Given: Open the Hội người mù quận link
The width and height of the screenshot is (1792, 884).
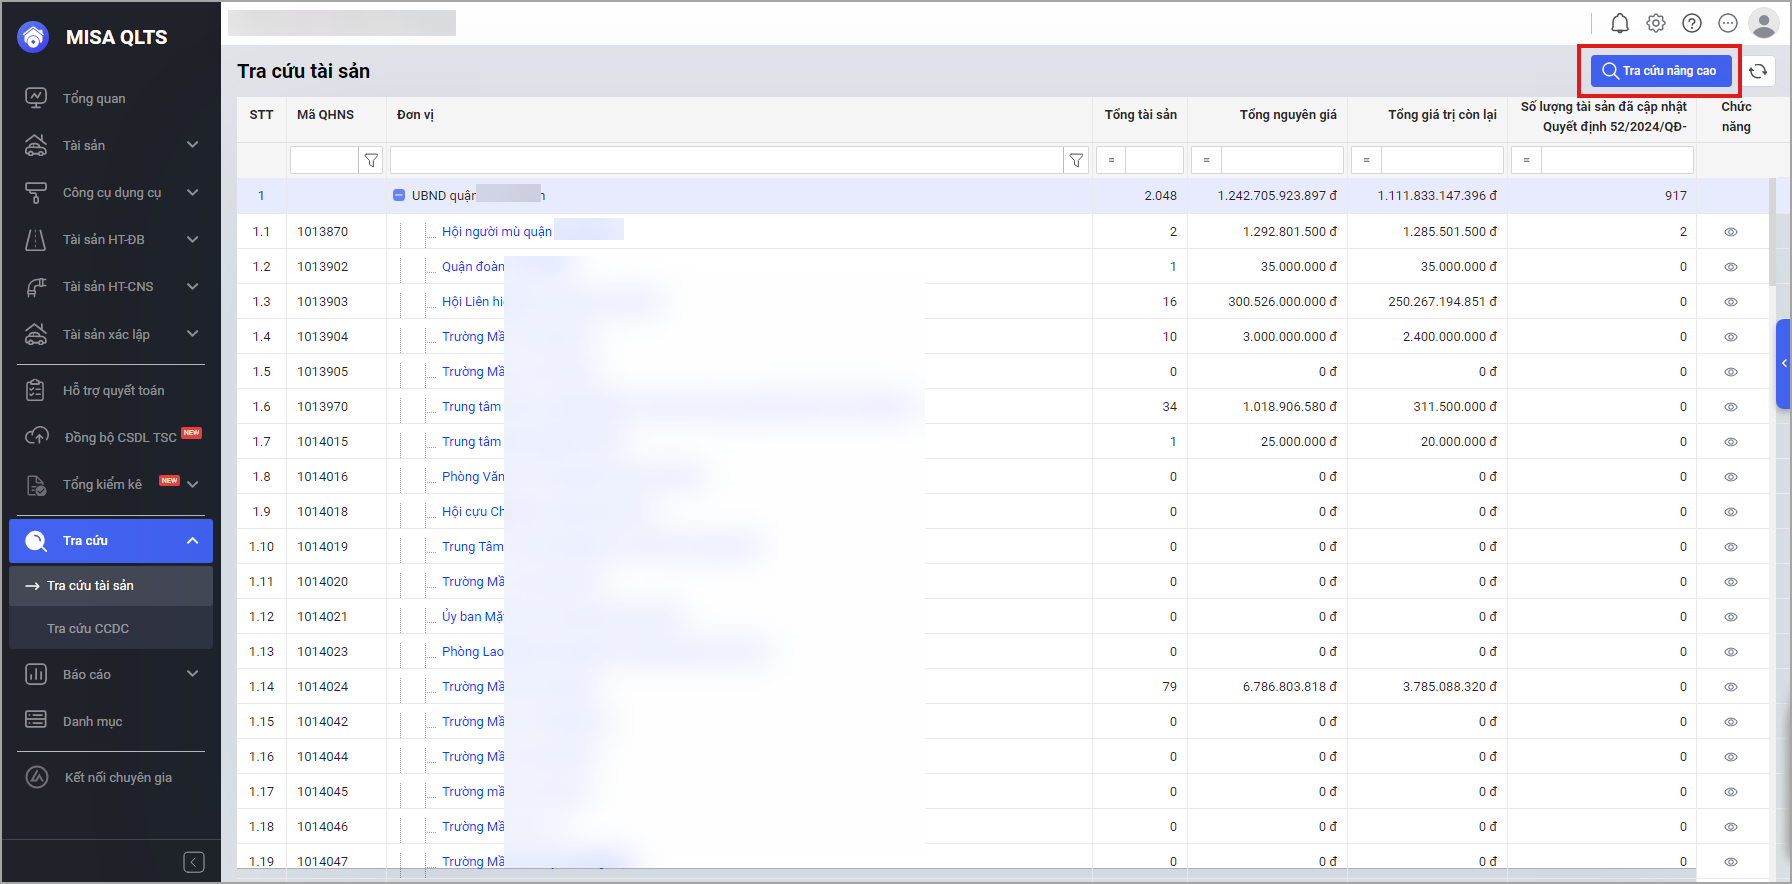Looking at the screenshot, I should click(x=496, y=232).
